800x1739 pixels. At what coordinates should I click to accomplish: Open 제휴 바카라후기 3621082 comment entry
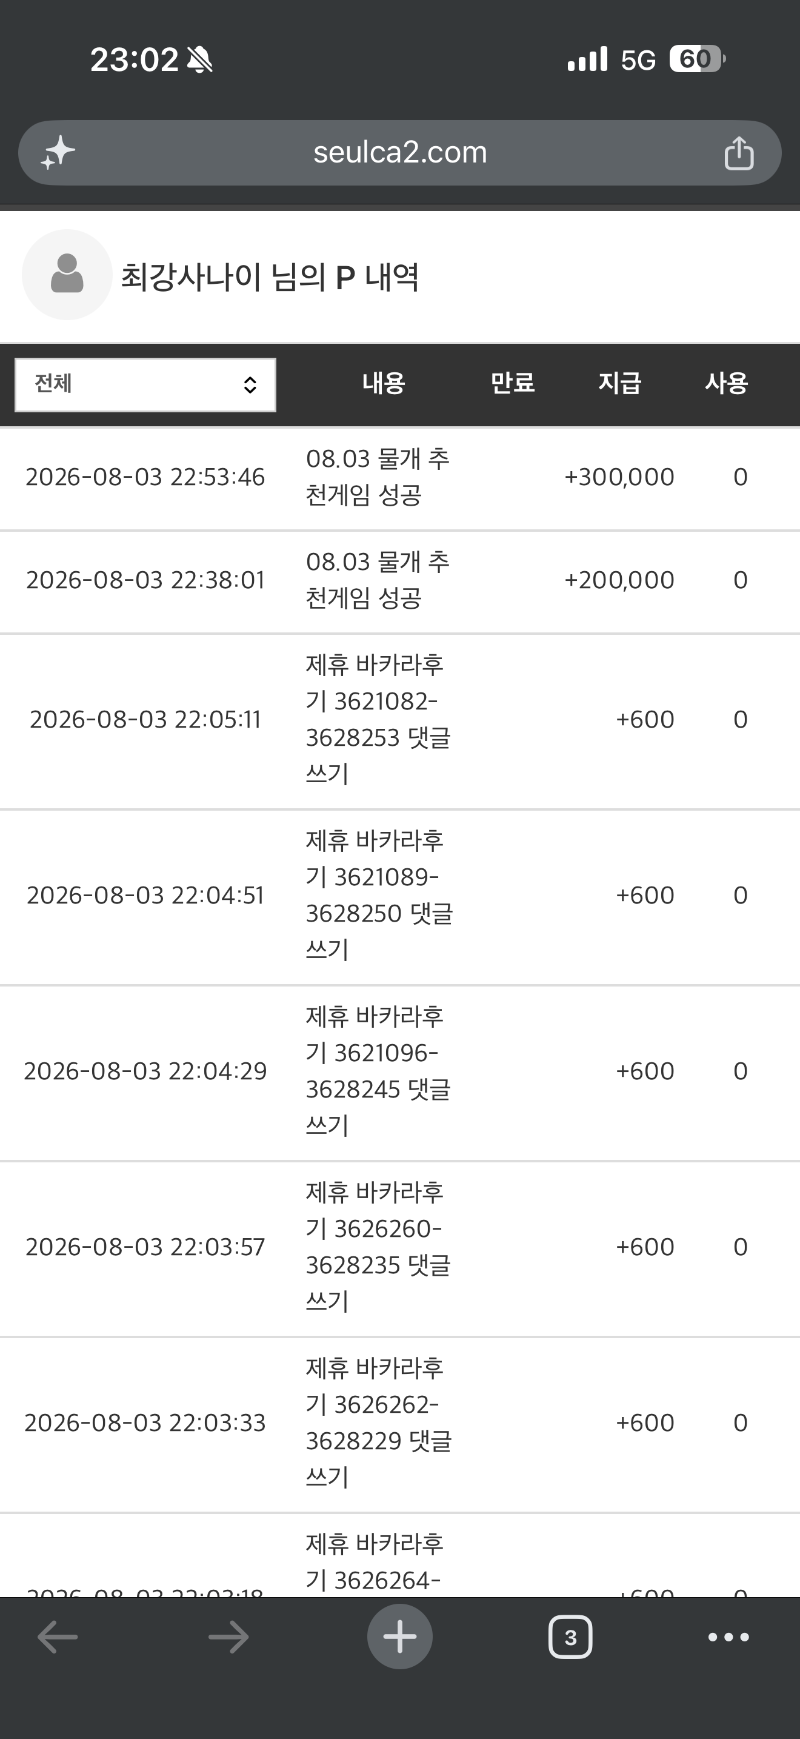click(400, 720)
